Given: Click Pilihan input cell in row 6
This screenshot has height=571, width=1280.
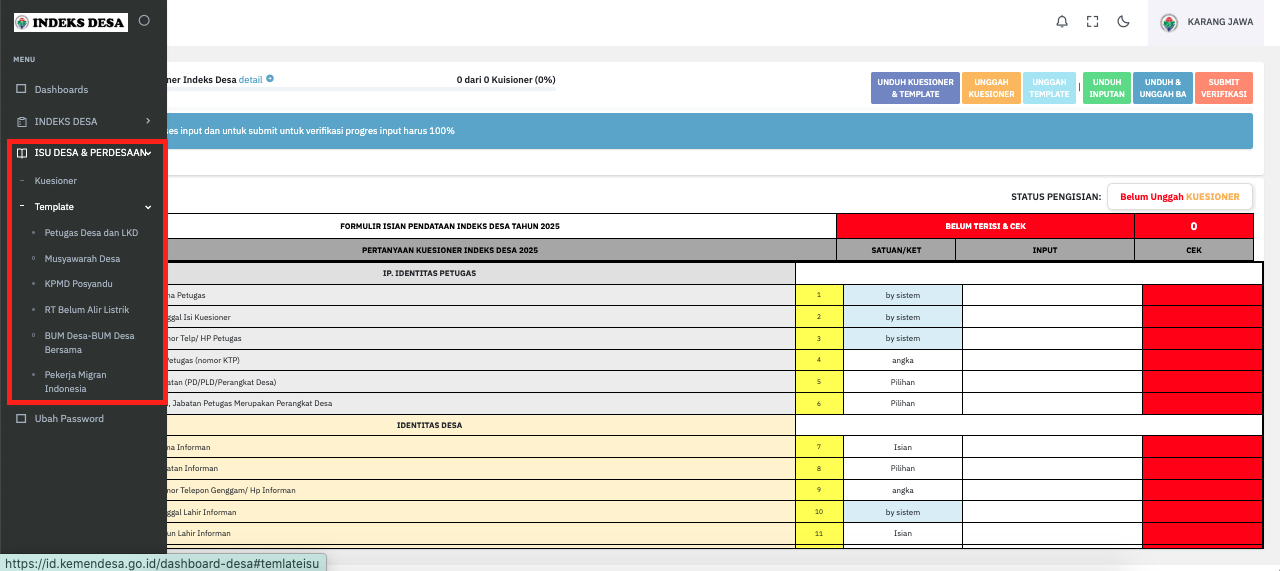Looking at the screenshot, I should click(1052, 403).
